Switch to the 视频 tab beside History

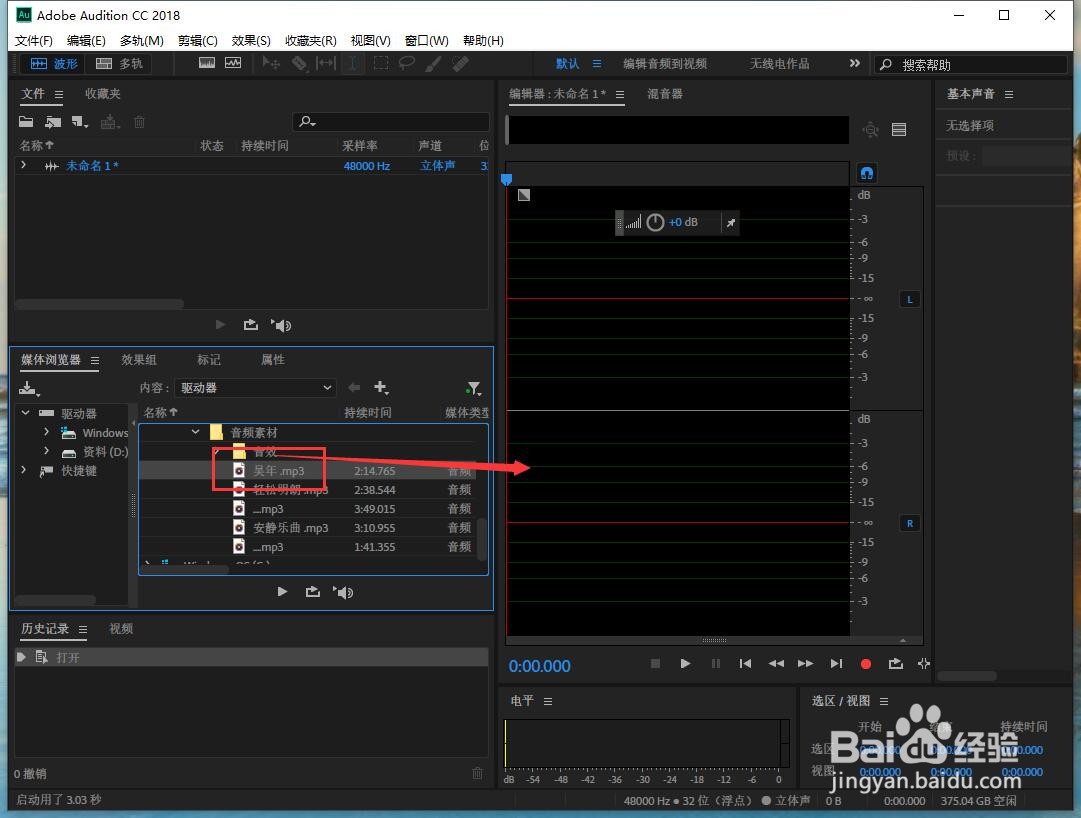coord(121,628)
